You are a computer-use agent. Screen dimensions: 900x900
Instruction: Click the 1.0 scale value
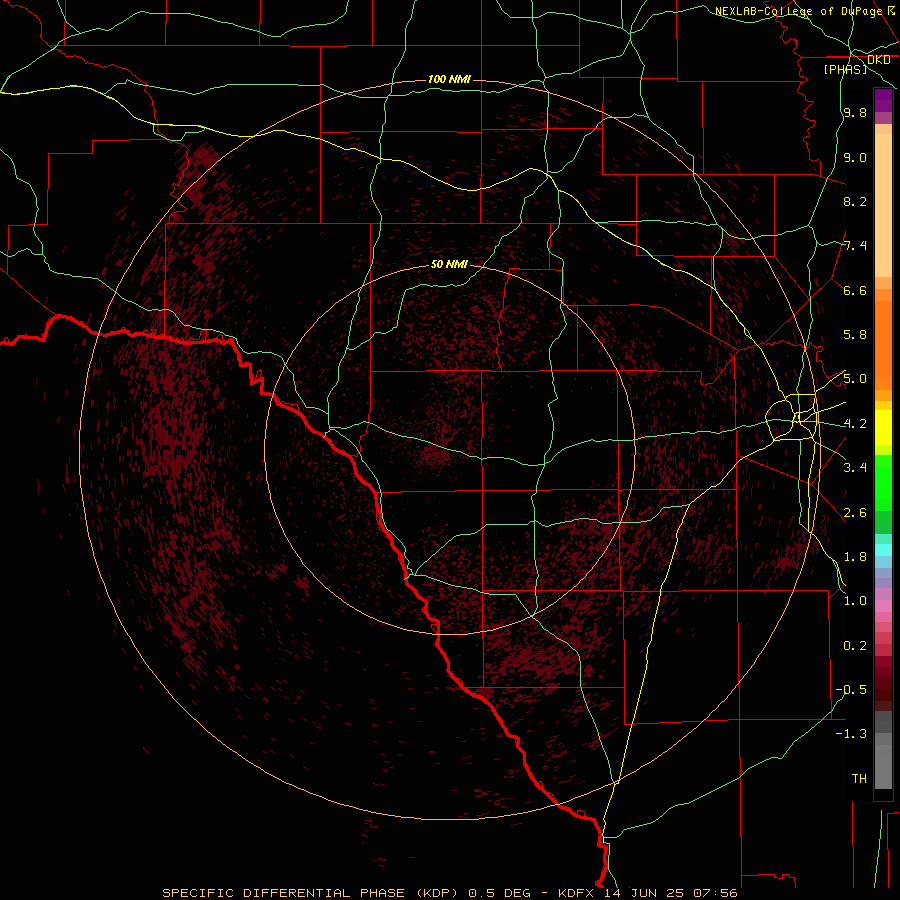tap(855, 601)
